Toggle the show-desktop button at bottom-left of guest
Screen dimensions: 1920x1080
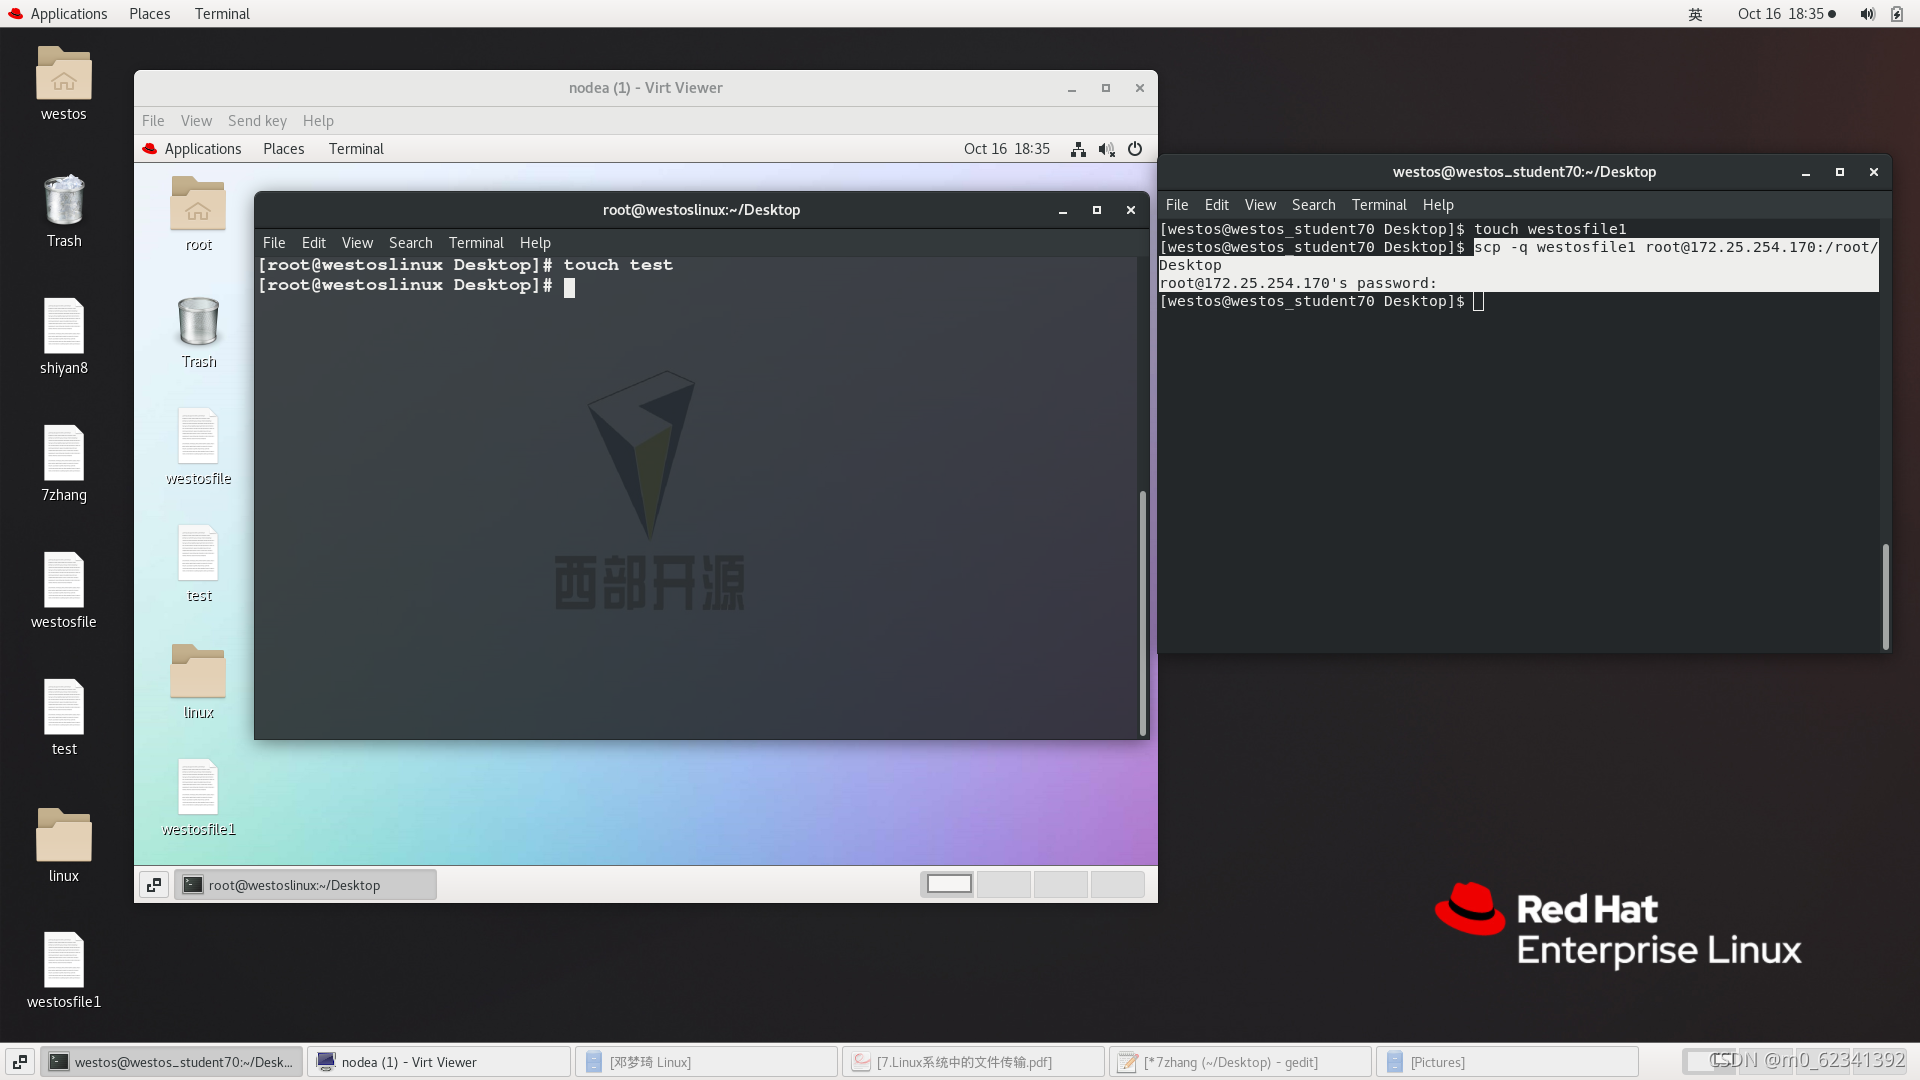click(x=153, y=884)
